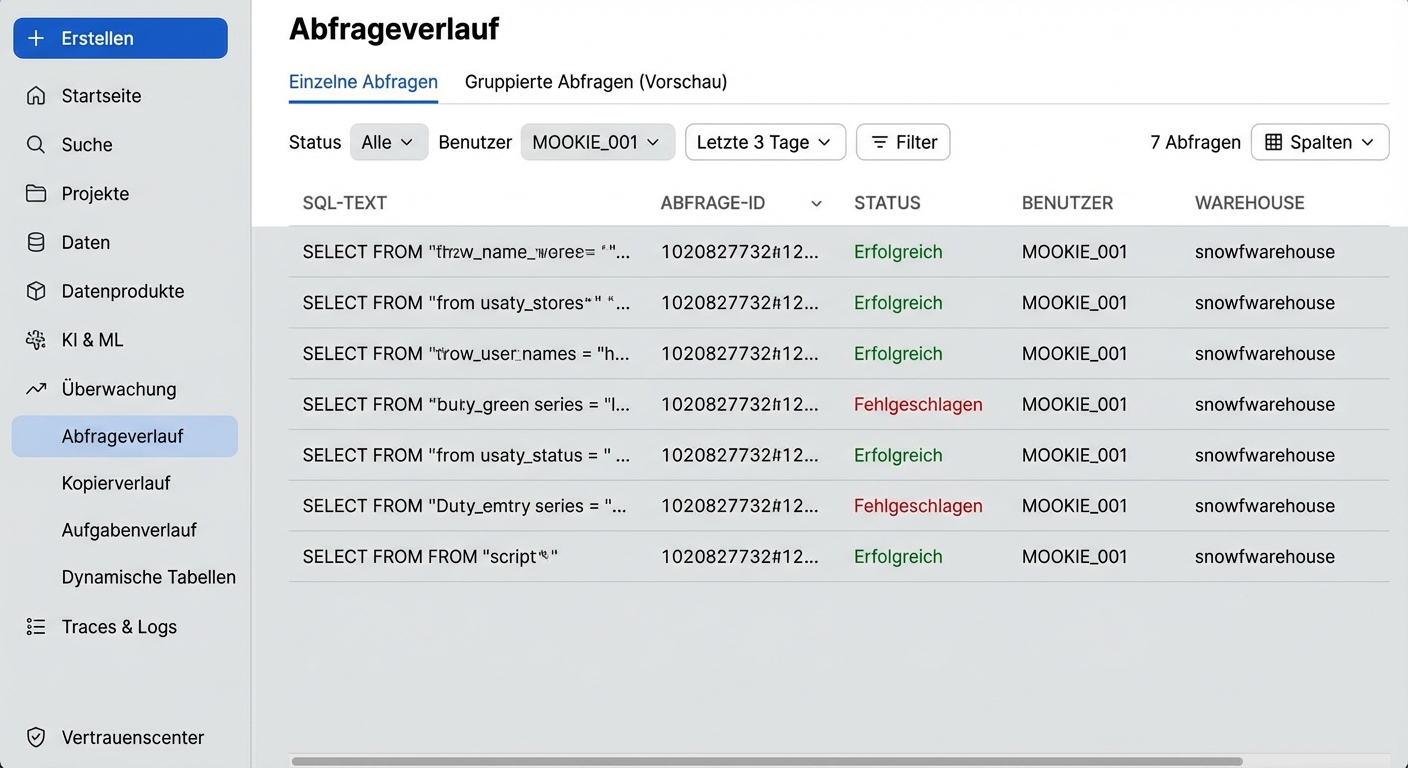
Task: Expand the Benutzer MOOKIE_001 dropdown
Action: (597, 142)
